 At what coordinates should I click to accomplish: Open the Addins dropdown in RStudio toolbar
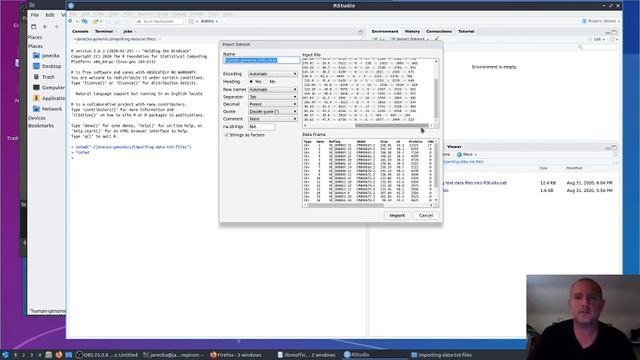pos(209,21)
